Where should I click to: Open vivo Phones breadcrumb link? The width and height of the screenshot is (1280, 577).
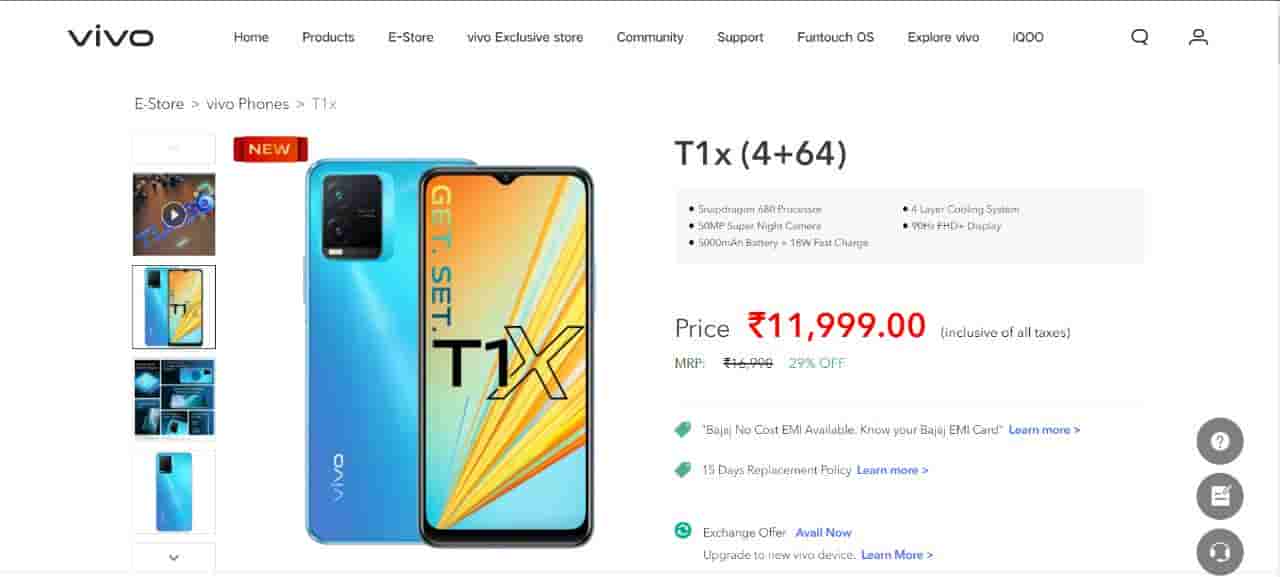[x=247, y=104]
